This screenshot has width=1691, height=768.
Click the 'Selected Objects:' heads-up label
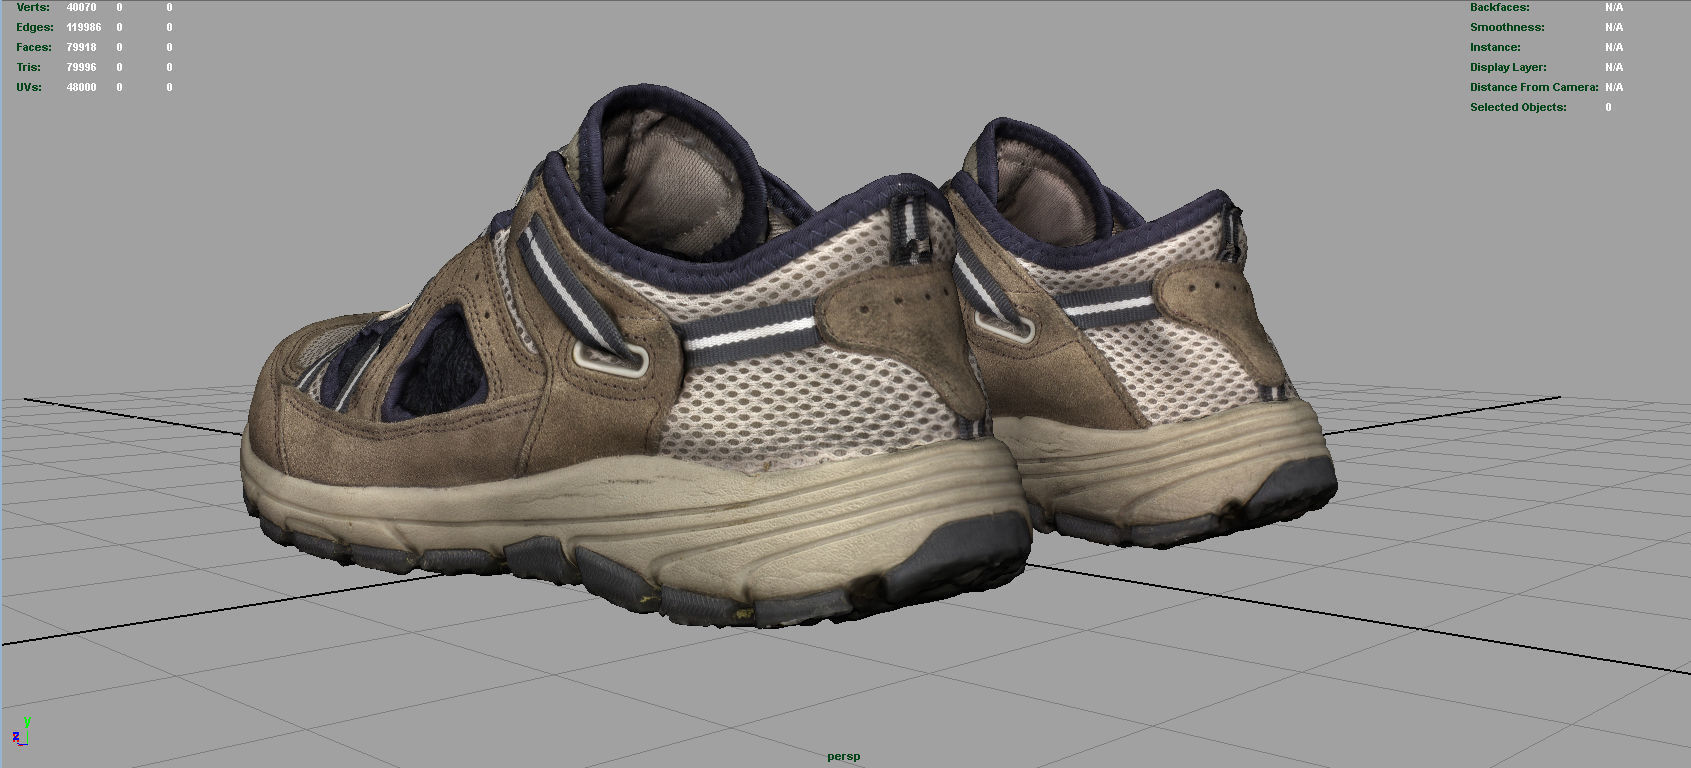pyautogui.click(x=1518, y=107)
